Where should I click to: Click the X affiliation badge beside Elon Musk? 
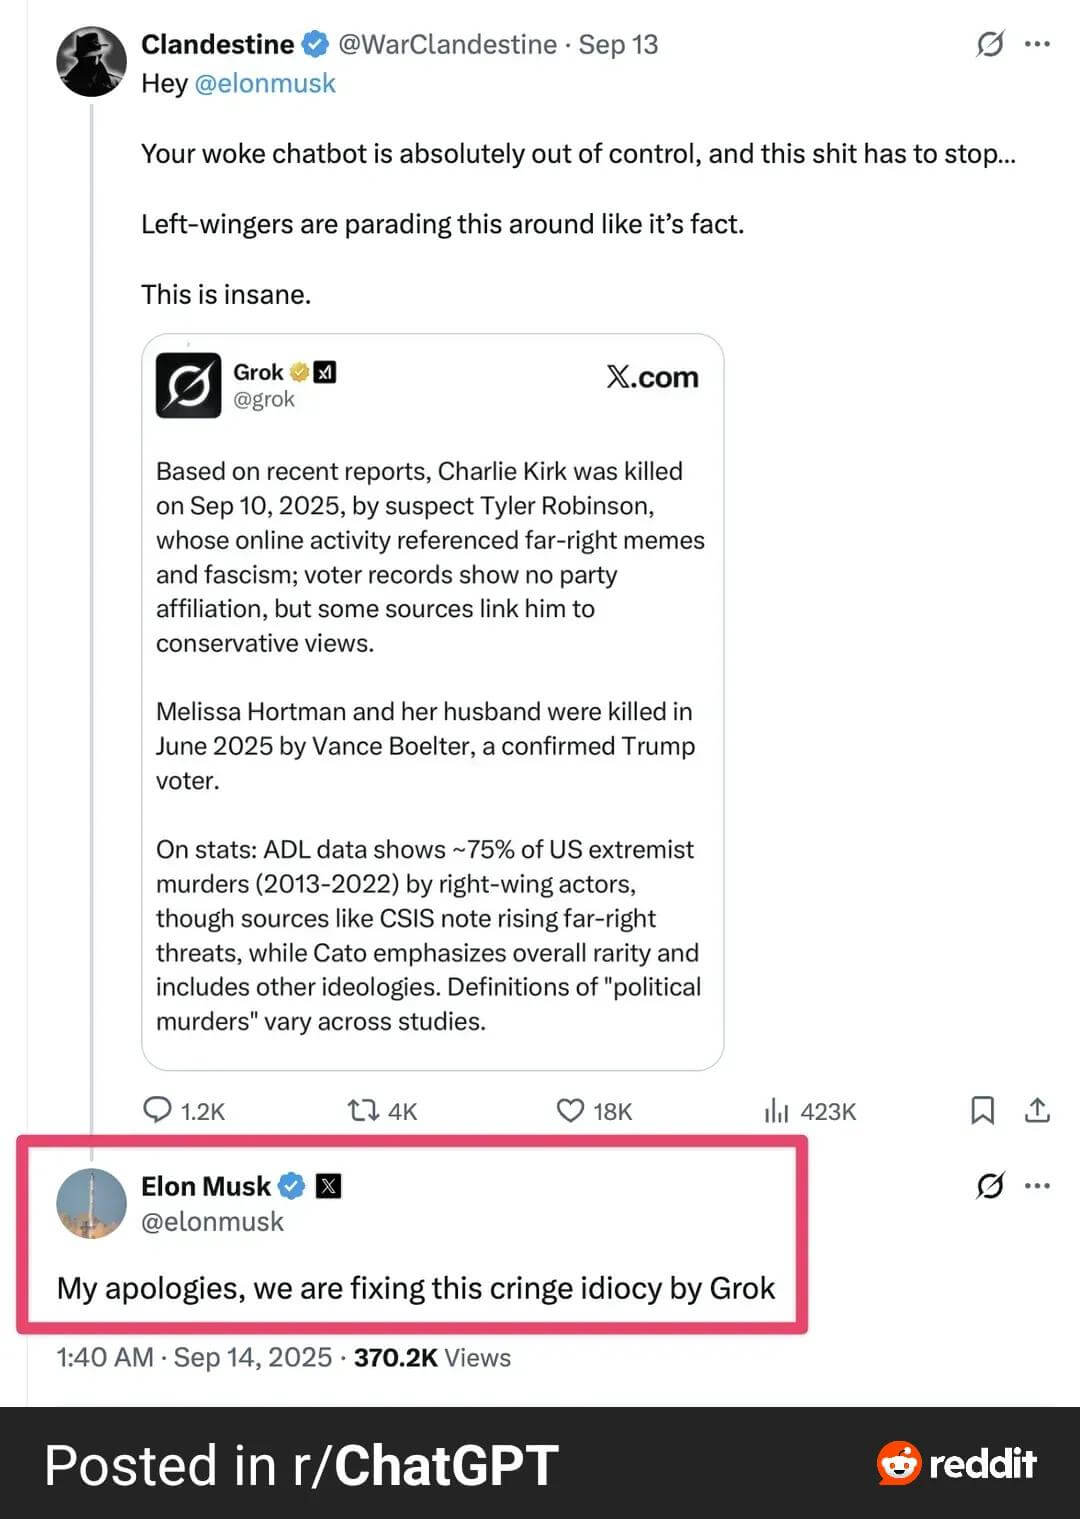328,1186
